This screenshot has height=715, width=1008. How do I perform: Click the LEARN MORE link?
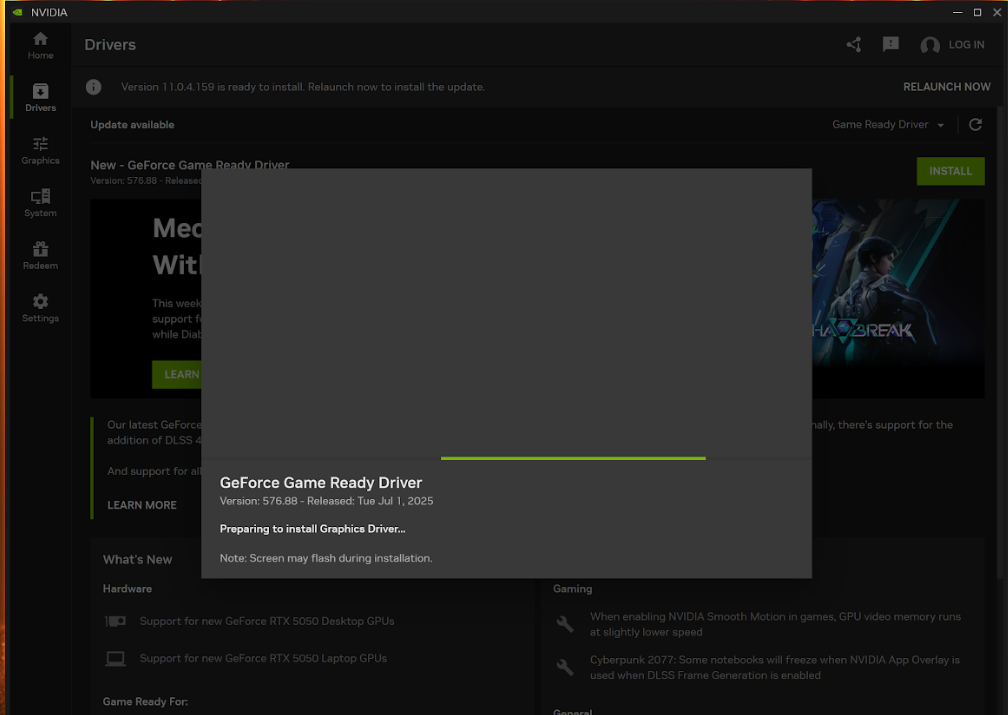click(141, 505)
